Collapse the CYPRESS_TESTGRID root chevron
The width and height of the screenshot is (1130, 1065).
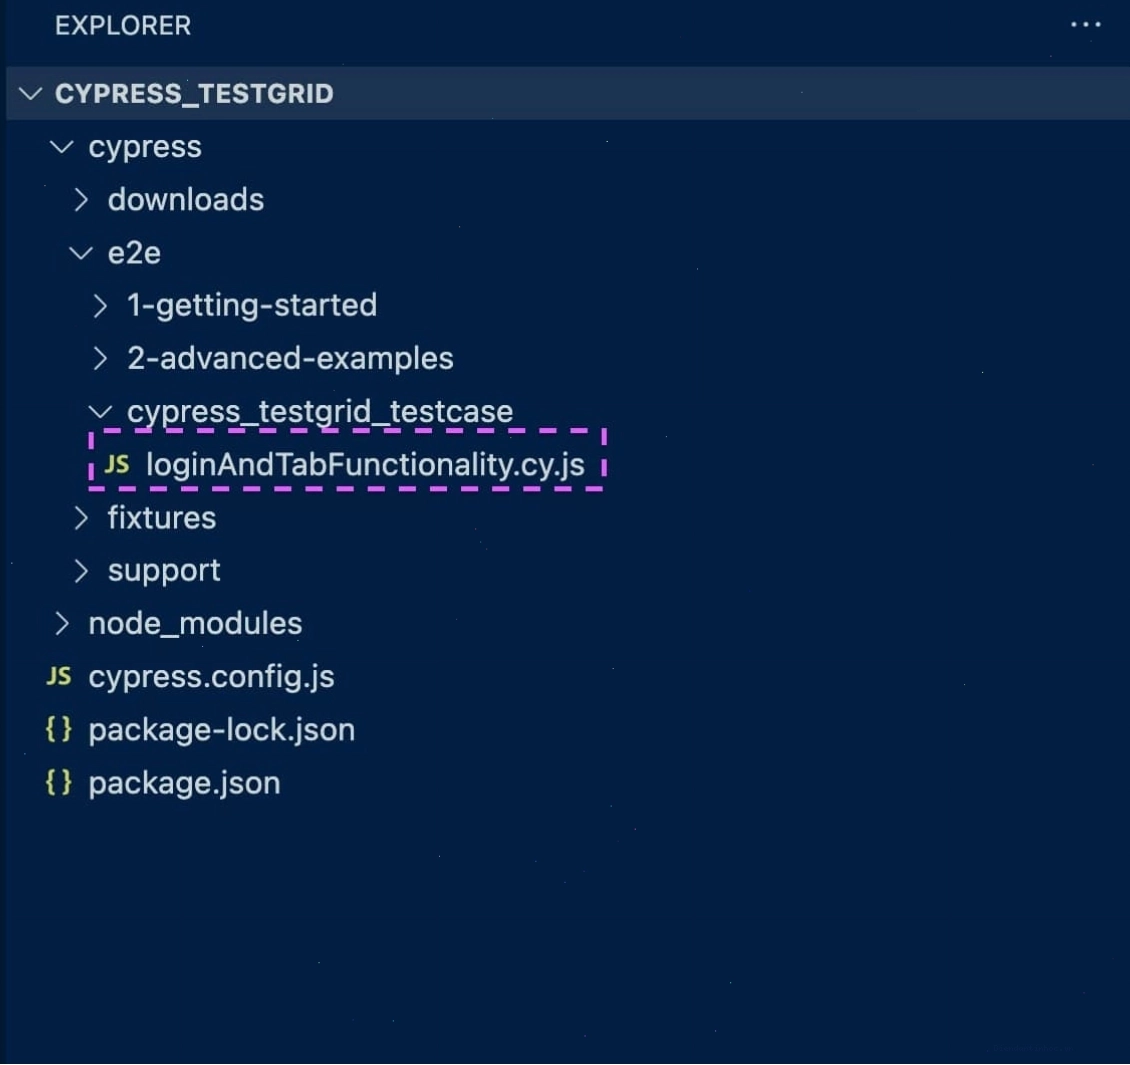pos(30,94)
